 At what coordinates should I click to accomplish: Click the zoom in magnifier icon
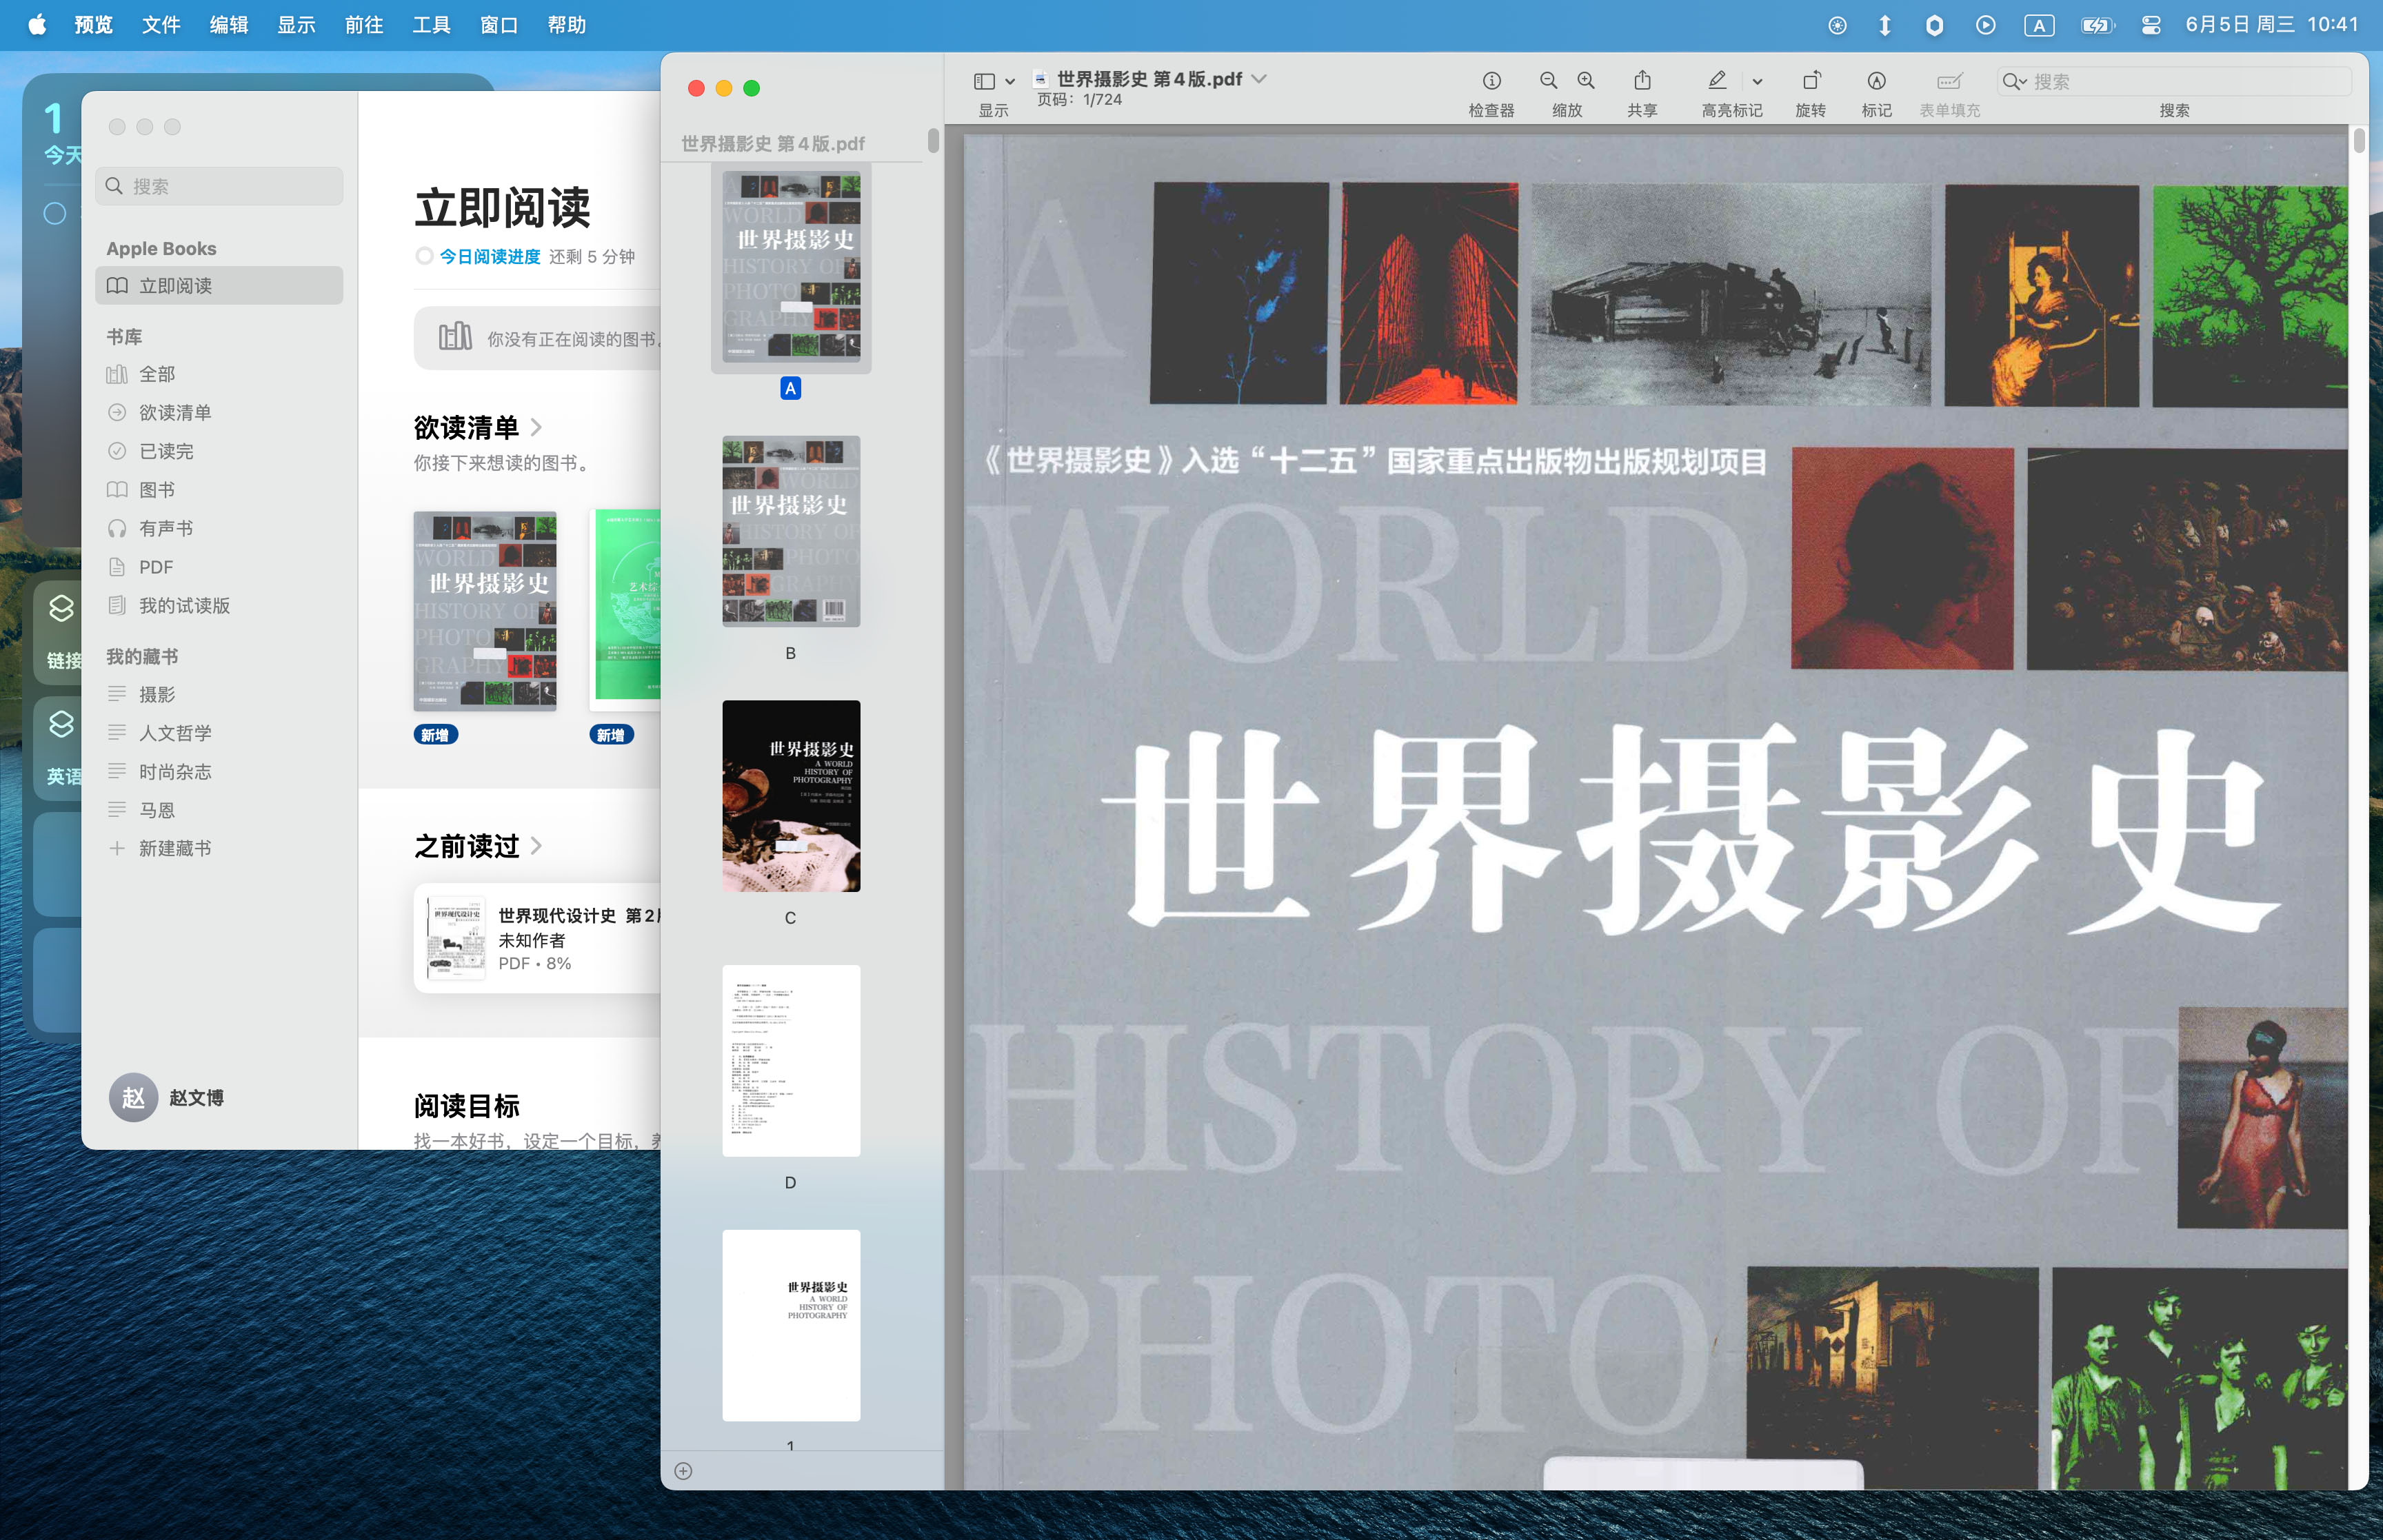point(1586,81)
